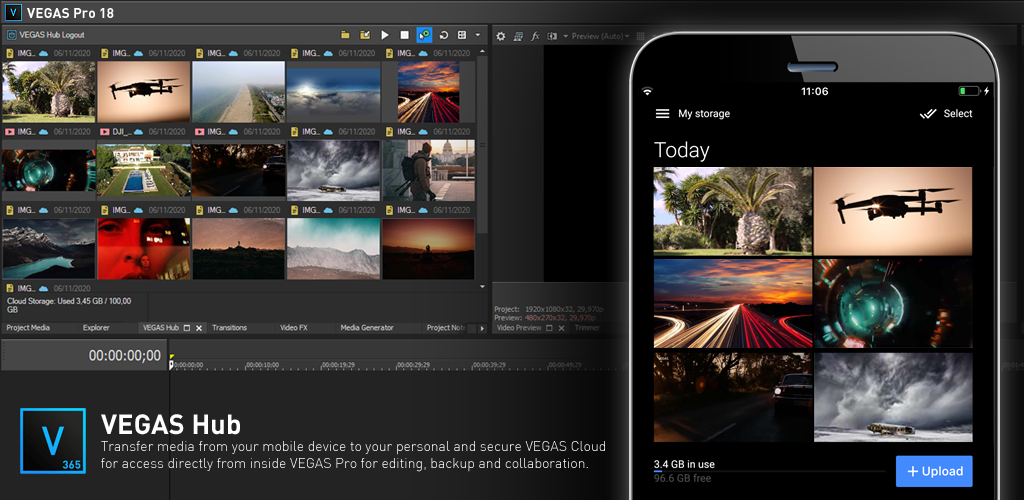Click the import-to-folder icon in Hub toolbar
The image size is (1024, 500).
pos(365,35)
